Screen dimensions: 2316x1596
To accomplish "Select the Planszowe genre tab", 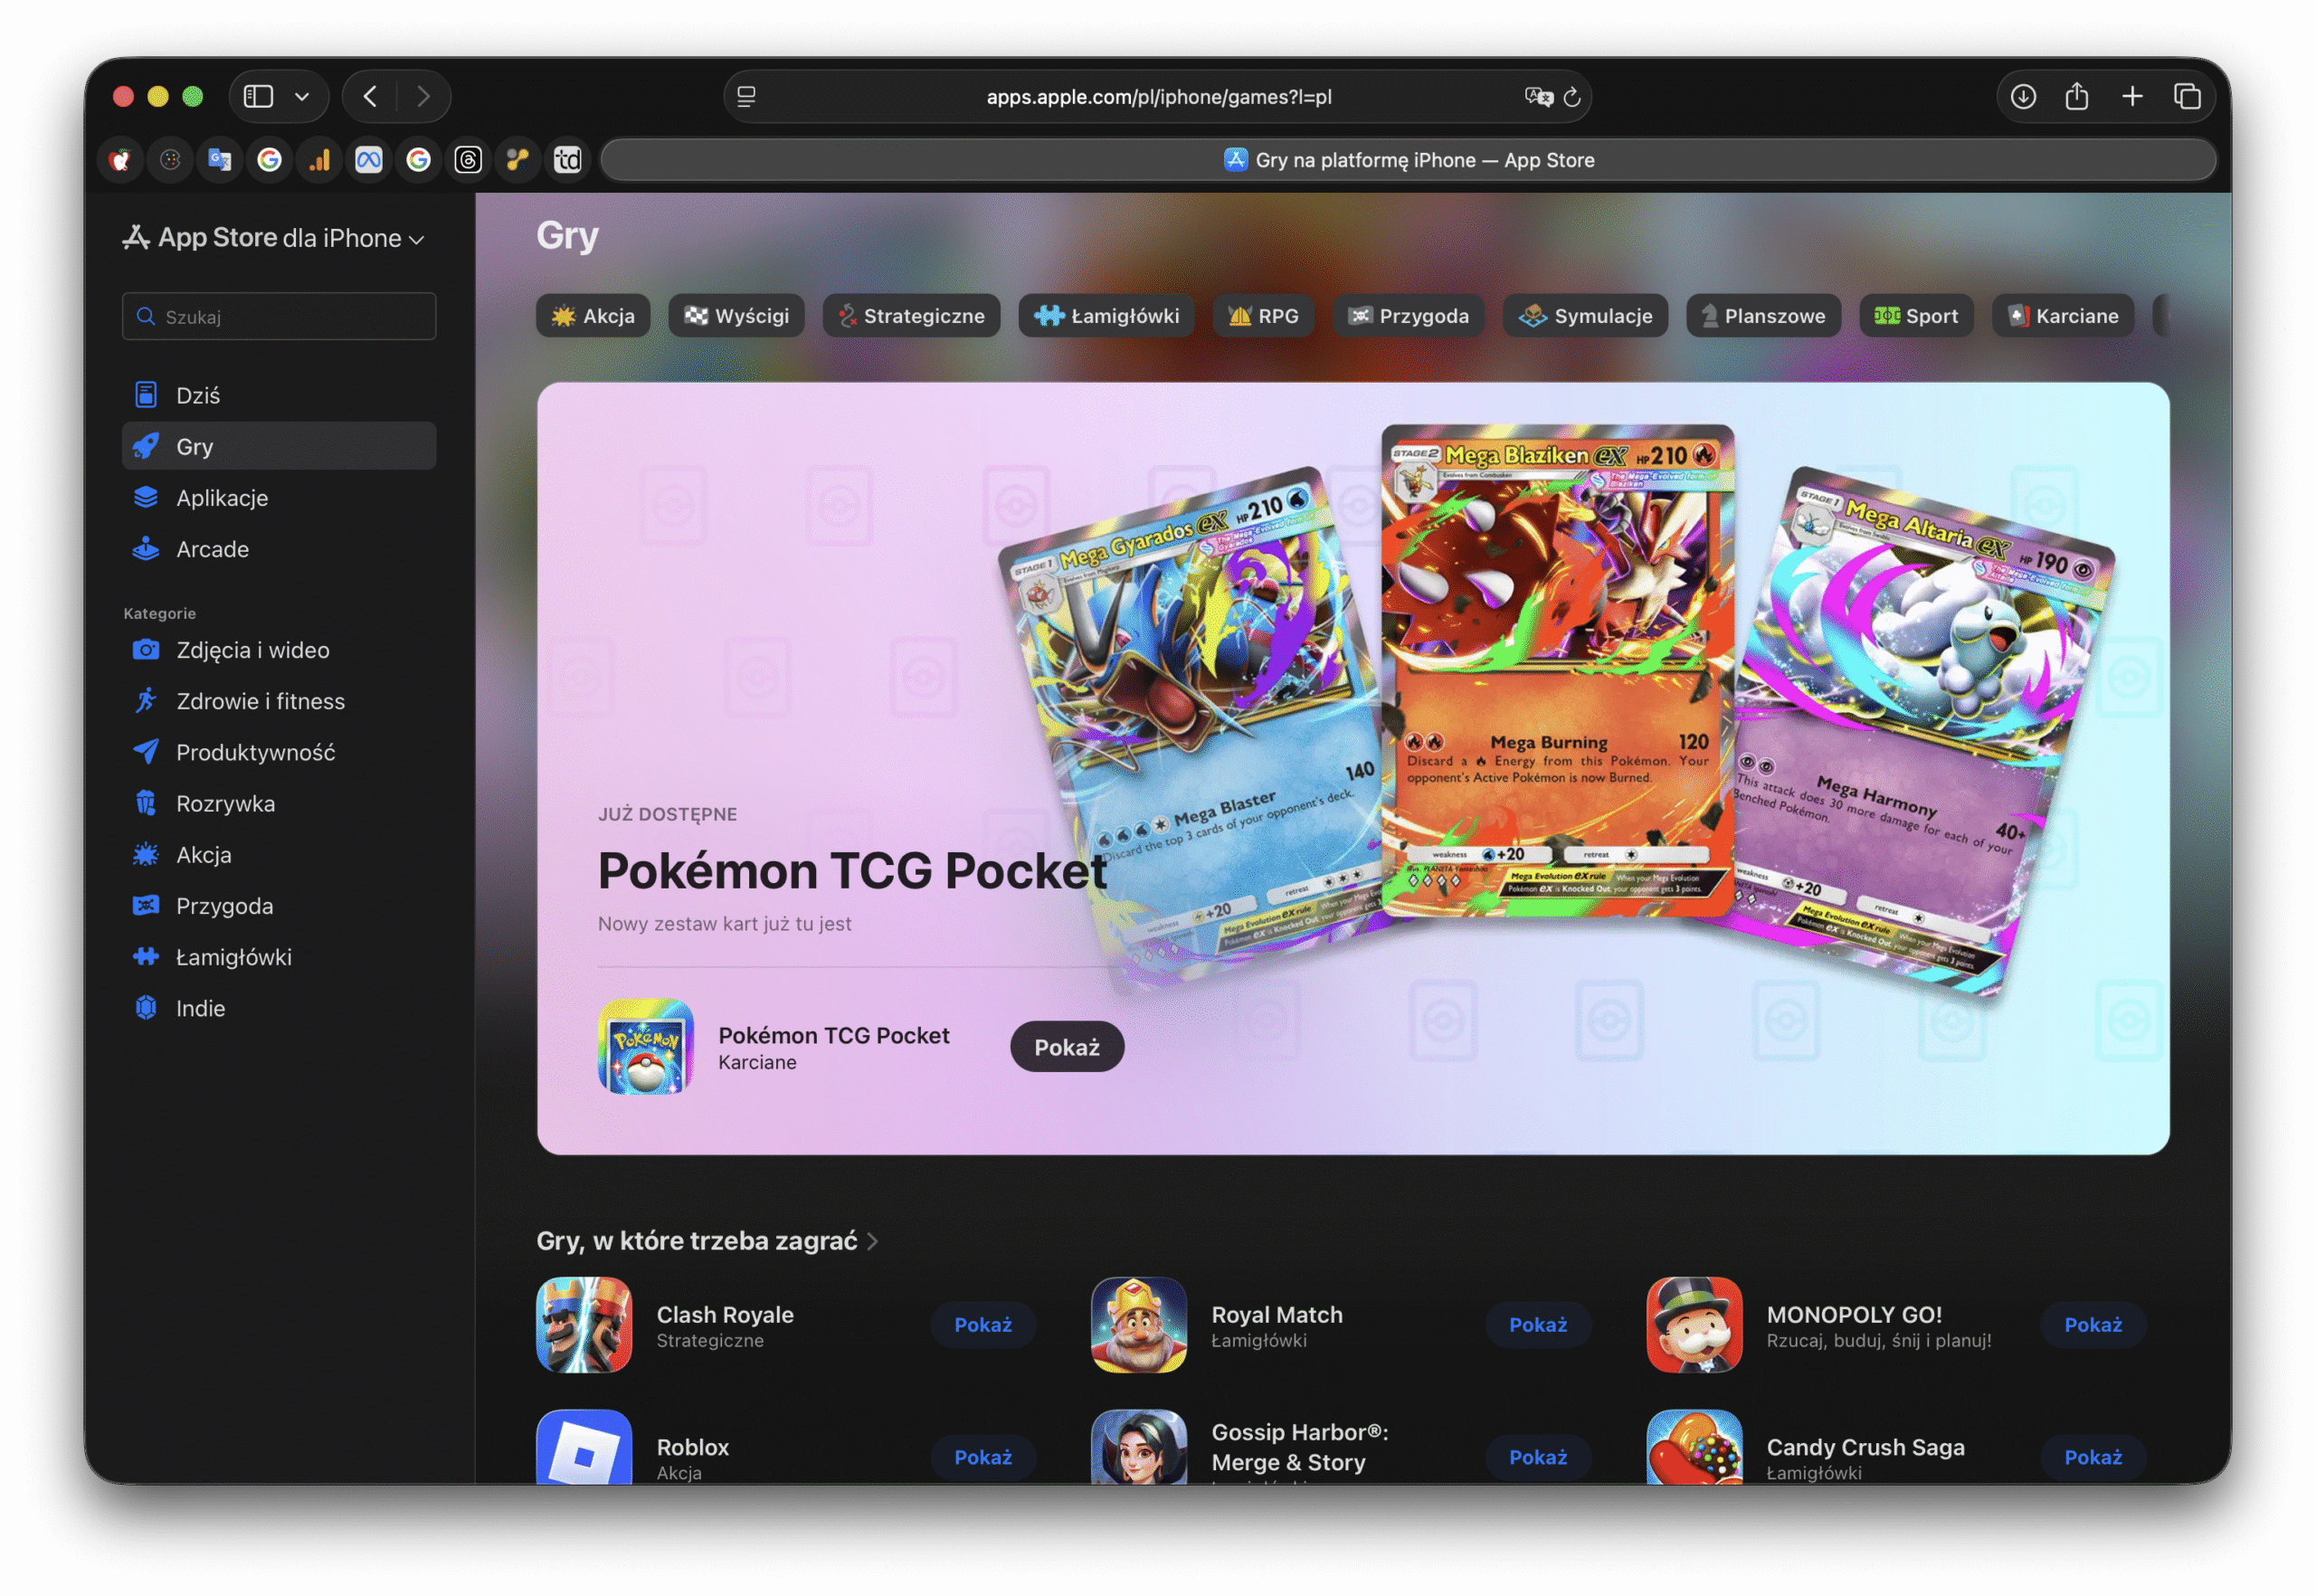I will pyautogui.click(x=1763, y=316).
